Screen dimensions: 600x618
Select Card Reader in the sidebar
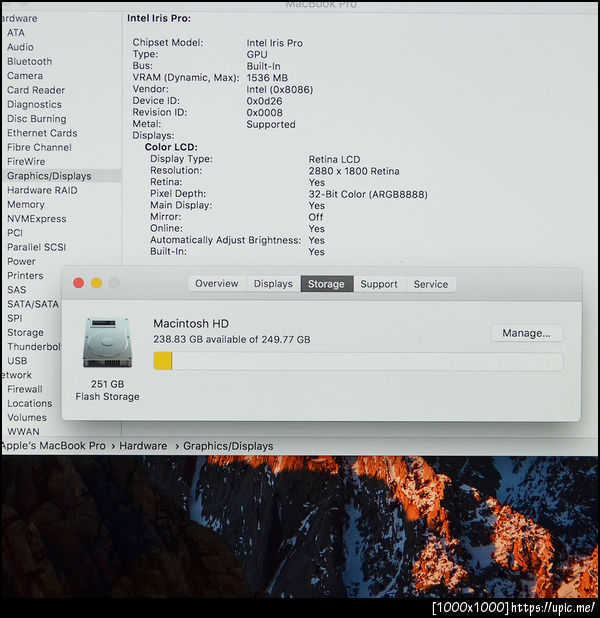point(36,90)
